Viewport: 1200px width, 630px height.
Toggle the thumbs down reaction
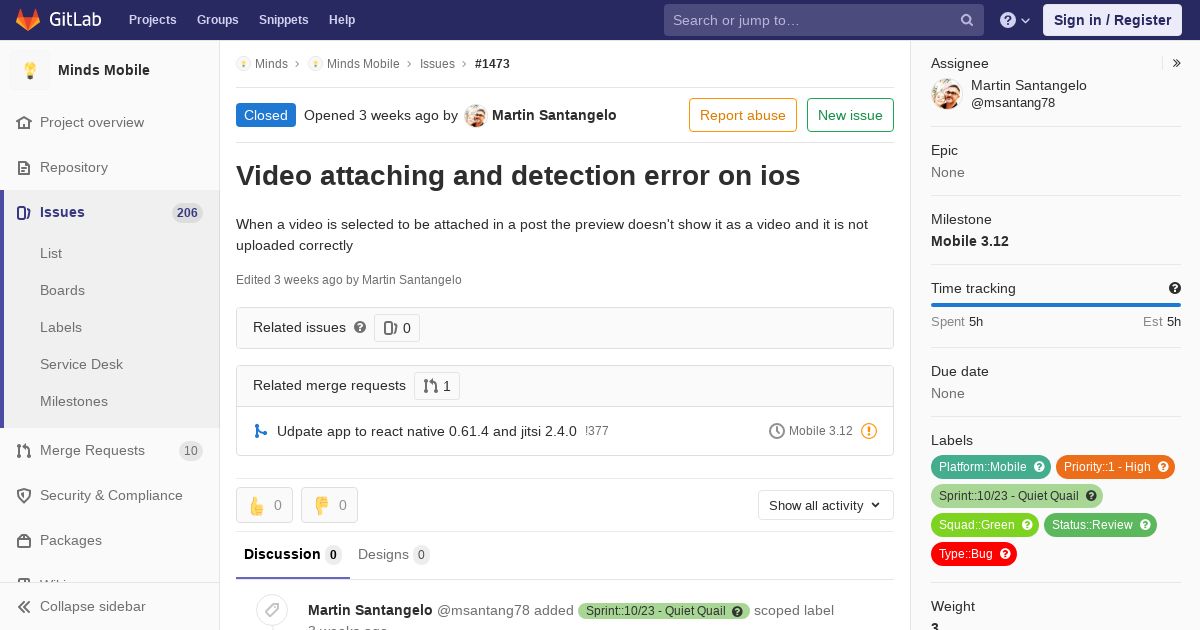point(329,505)
